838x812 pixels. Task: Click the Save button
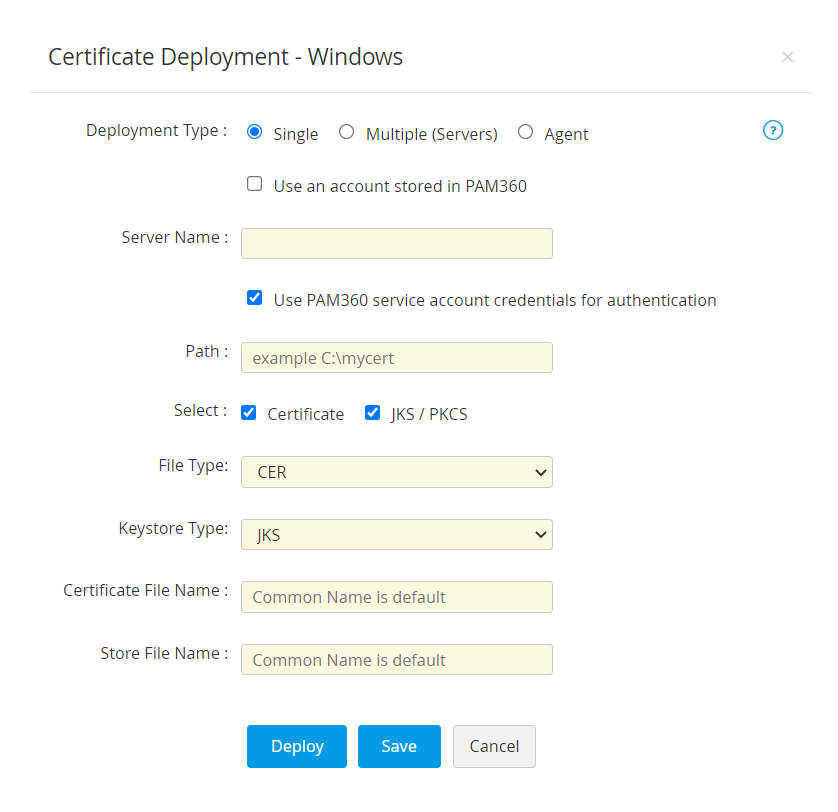pyautogui.click(x=399, y=746)
